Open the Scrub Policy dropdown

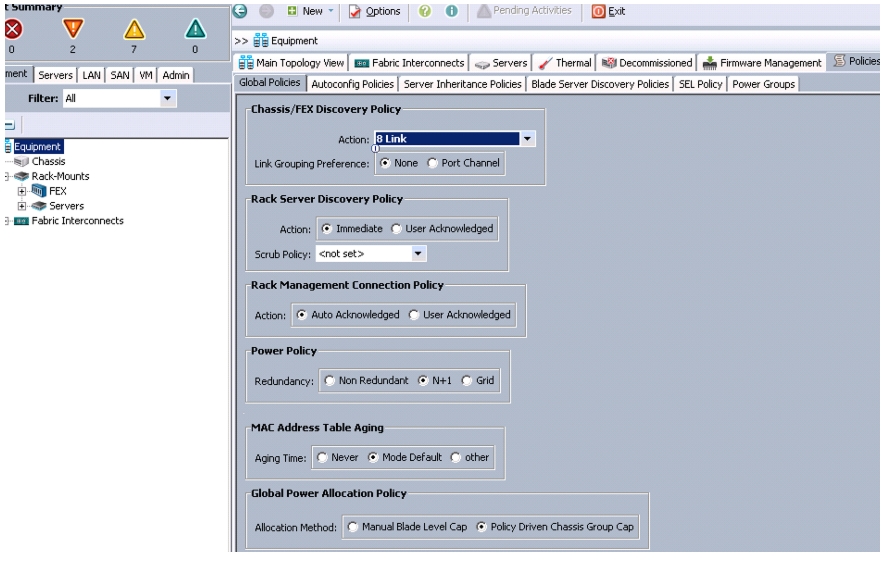point(418,253)
